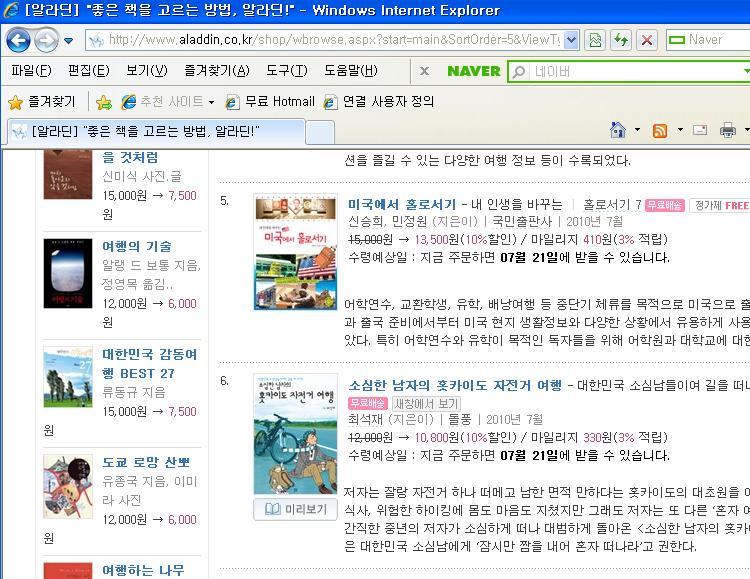Open the 도구(T) menu
Viewport: 750px width, 579px height.
(287, 71)
